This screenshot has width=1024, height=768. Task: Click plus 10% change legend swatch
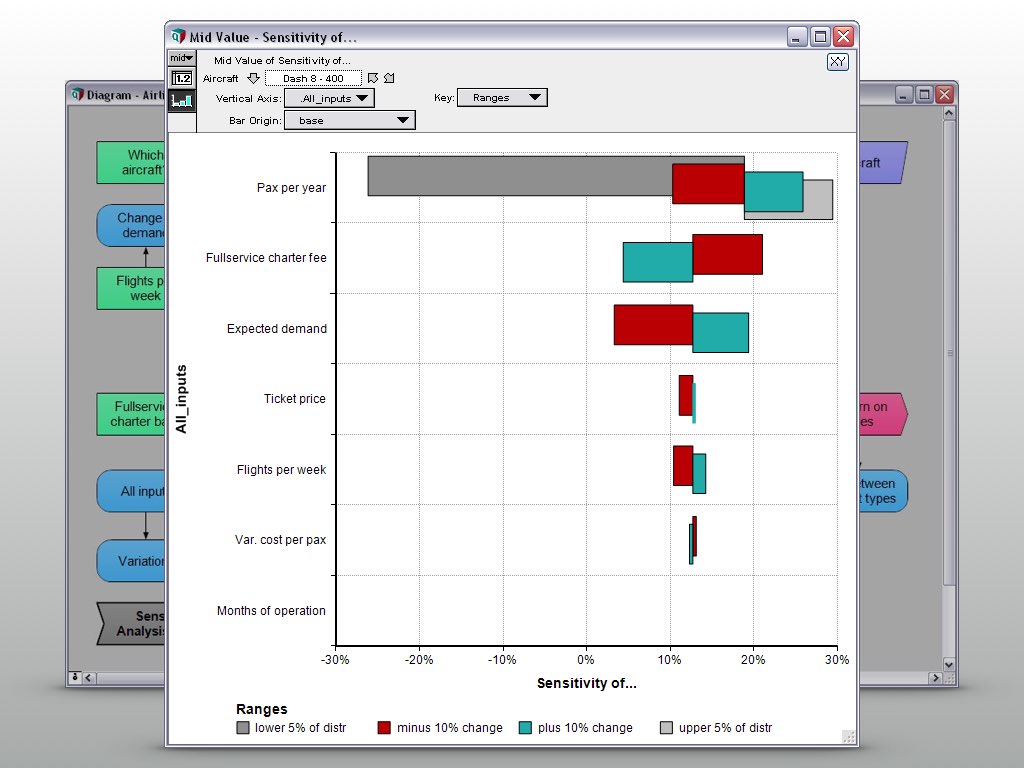click(525, 728)
